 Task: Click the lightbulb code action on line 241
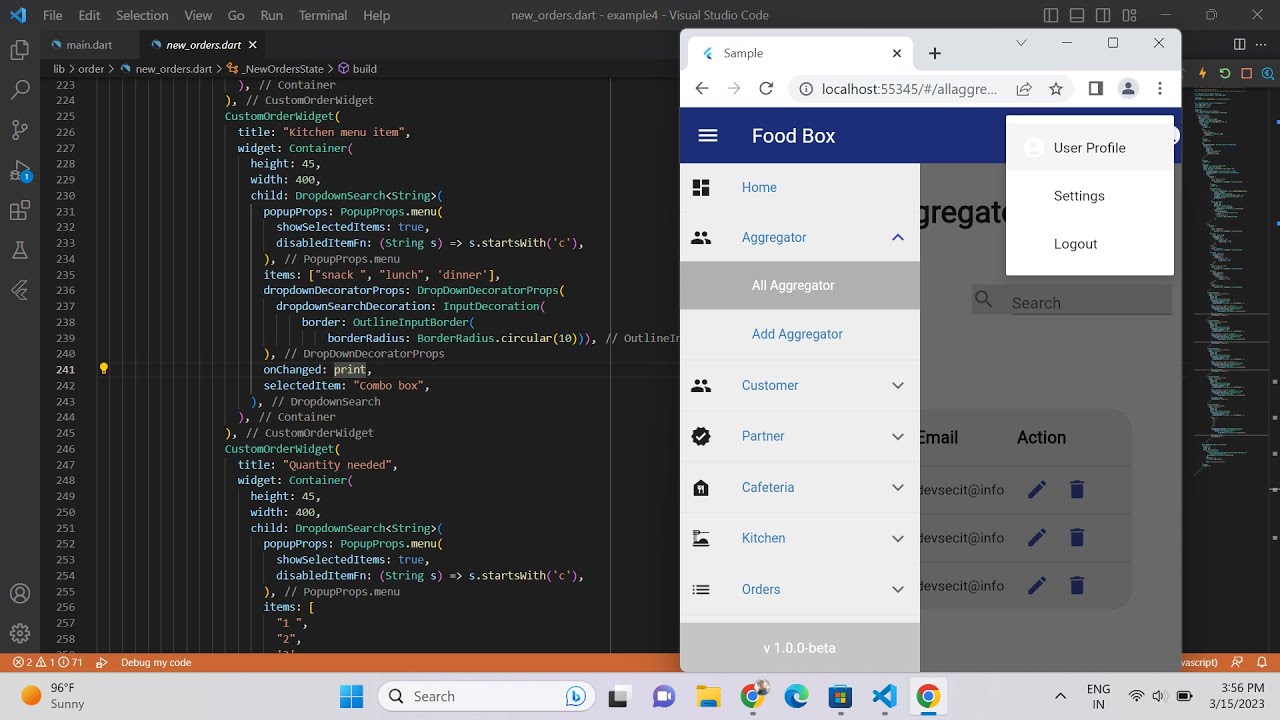tap(103, 369)
